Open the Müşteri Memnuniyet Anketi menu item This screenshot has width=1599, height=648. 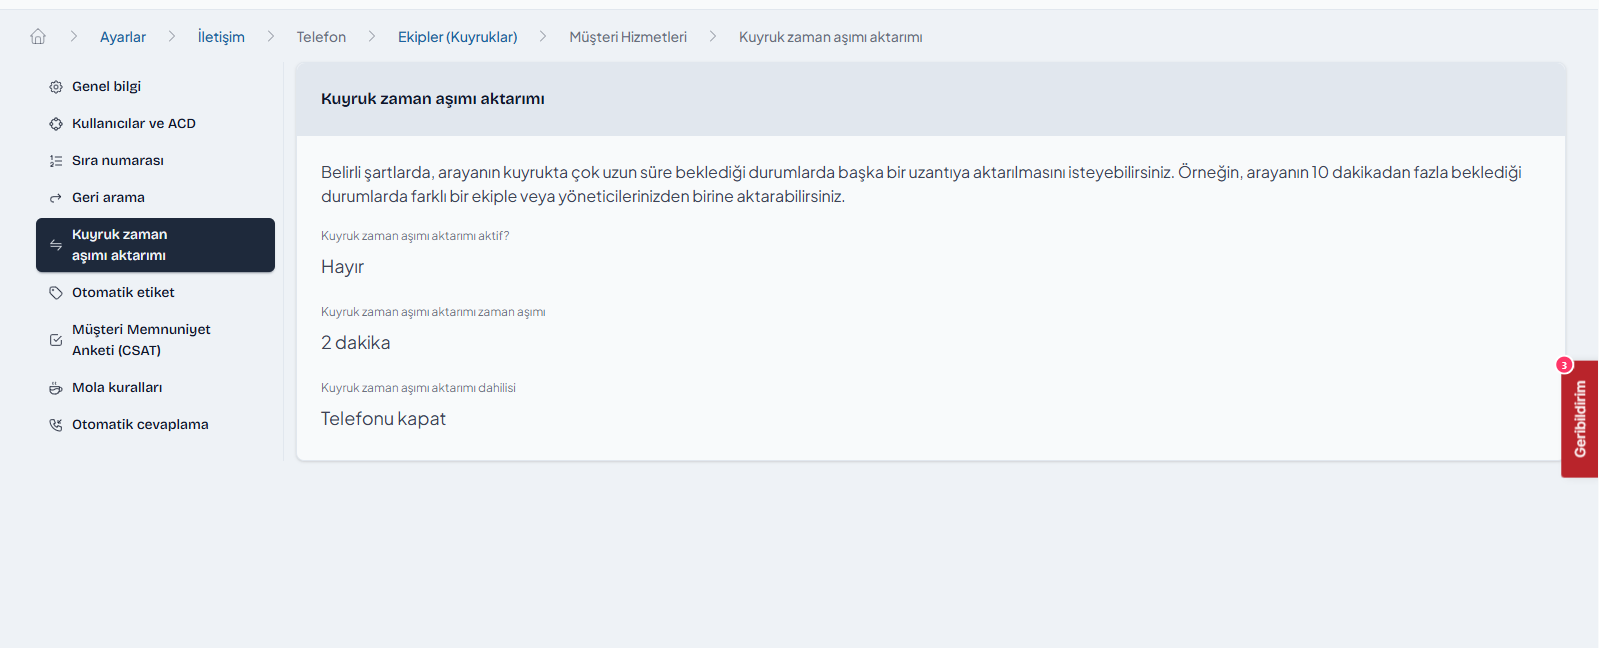coord(155,340)
